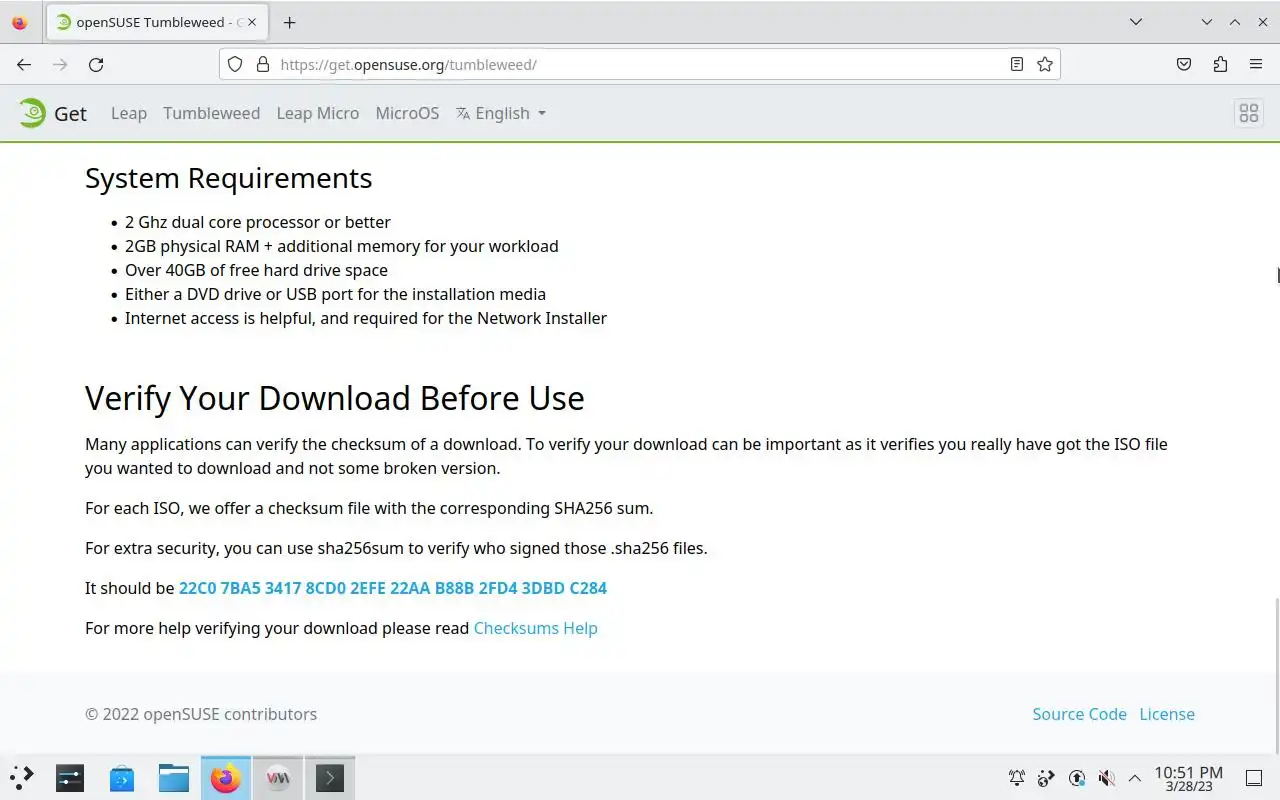Screen dimensions: 1280x800
Task: Select the openSUSE Tumbleweed browser tab
Action: [158, 22]
